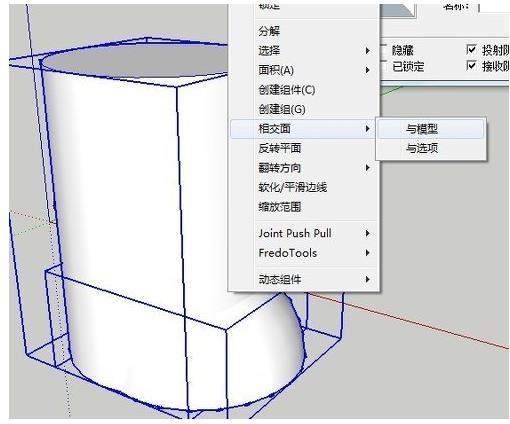Expand the 翻转方向 submenu arrow

pyautogui.click(x=367, y=168)
